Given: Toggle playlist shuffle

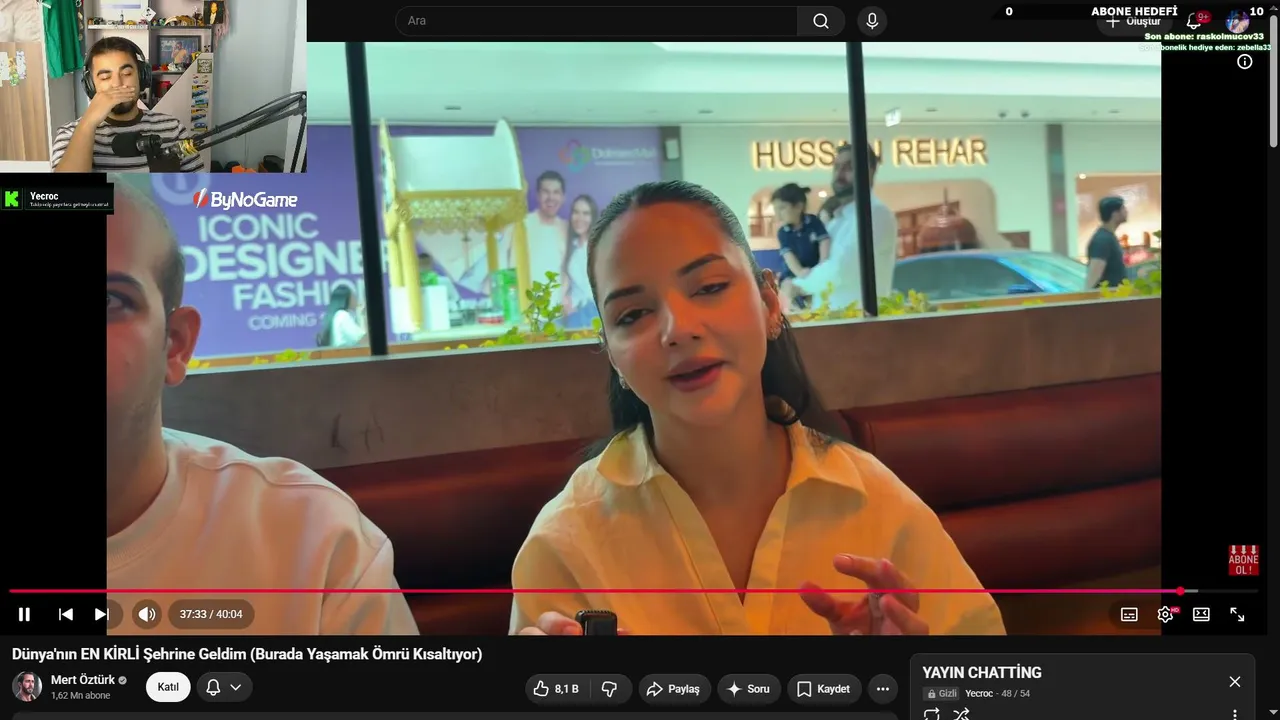Looking at the screenshot, I should click(x=961, y=714).
